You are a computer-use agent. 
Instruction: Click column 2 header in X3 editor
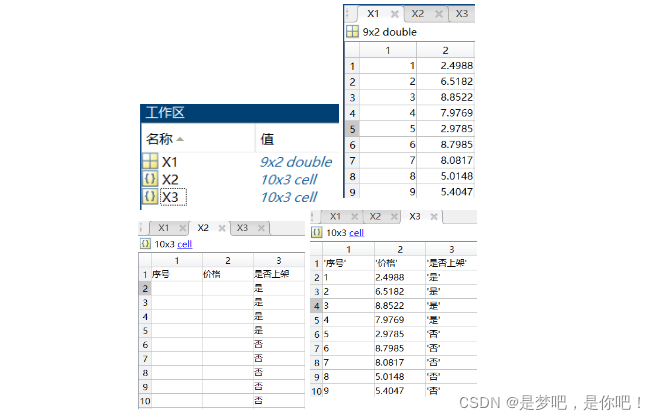click(x=400, y=249)
